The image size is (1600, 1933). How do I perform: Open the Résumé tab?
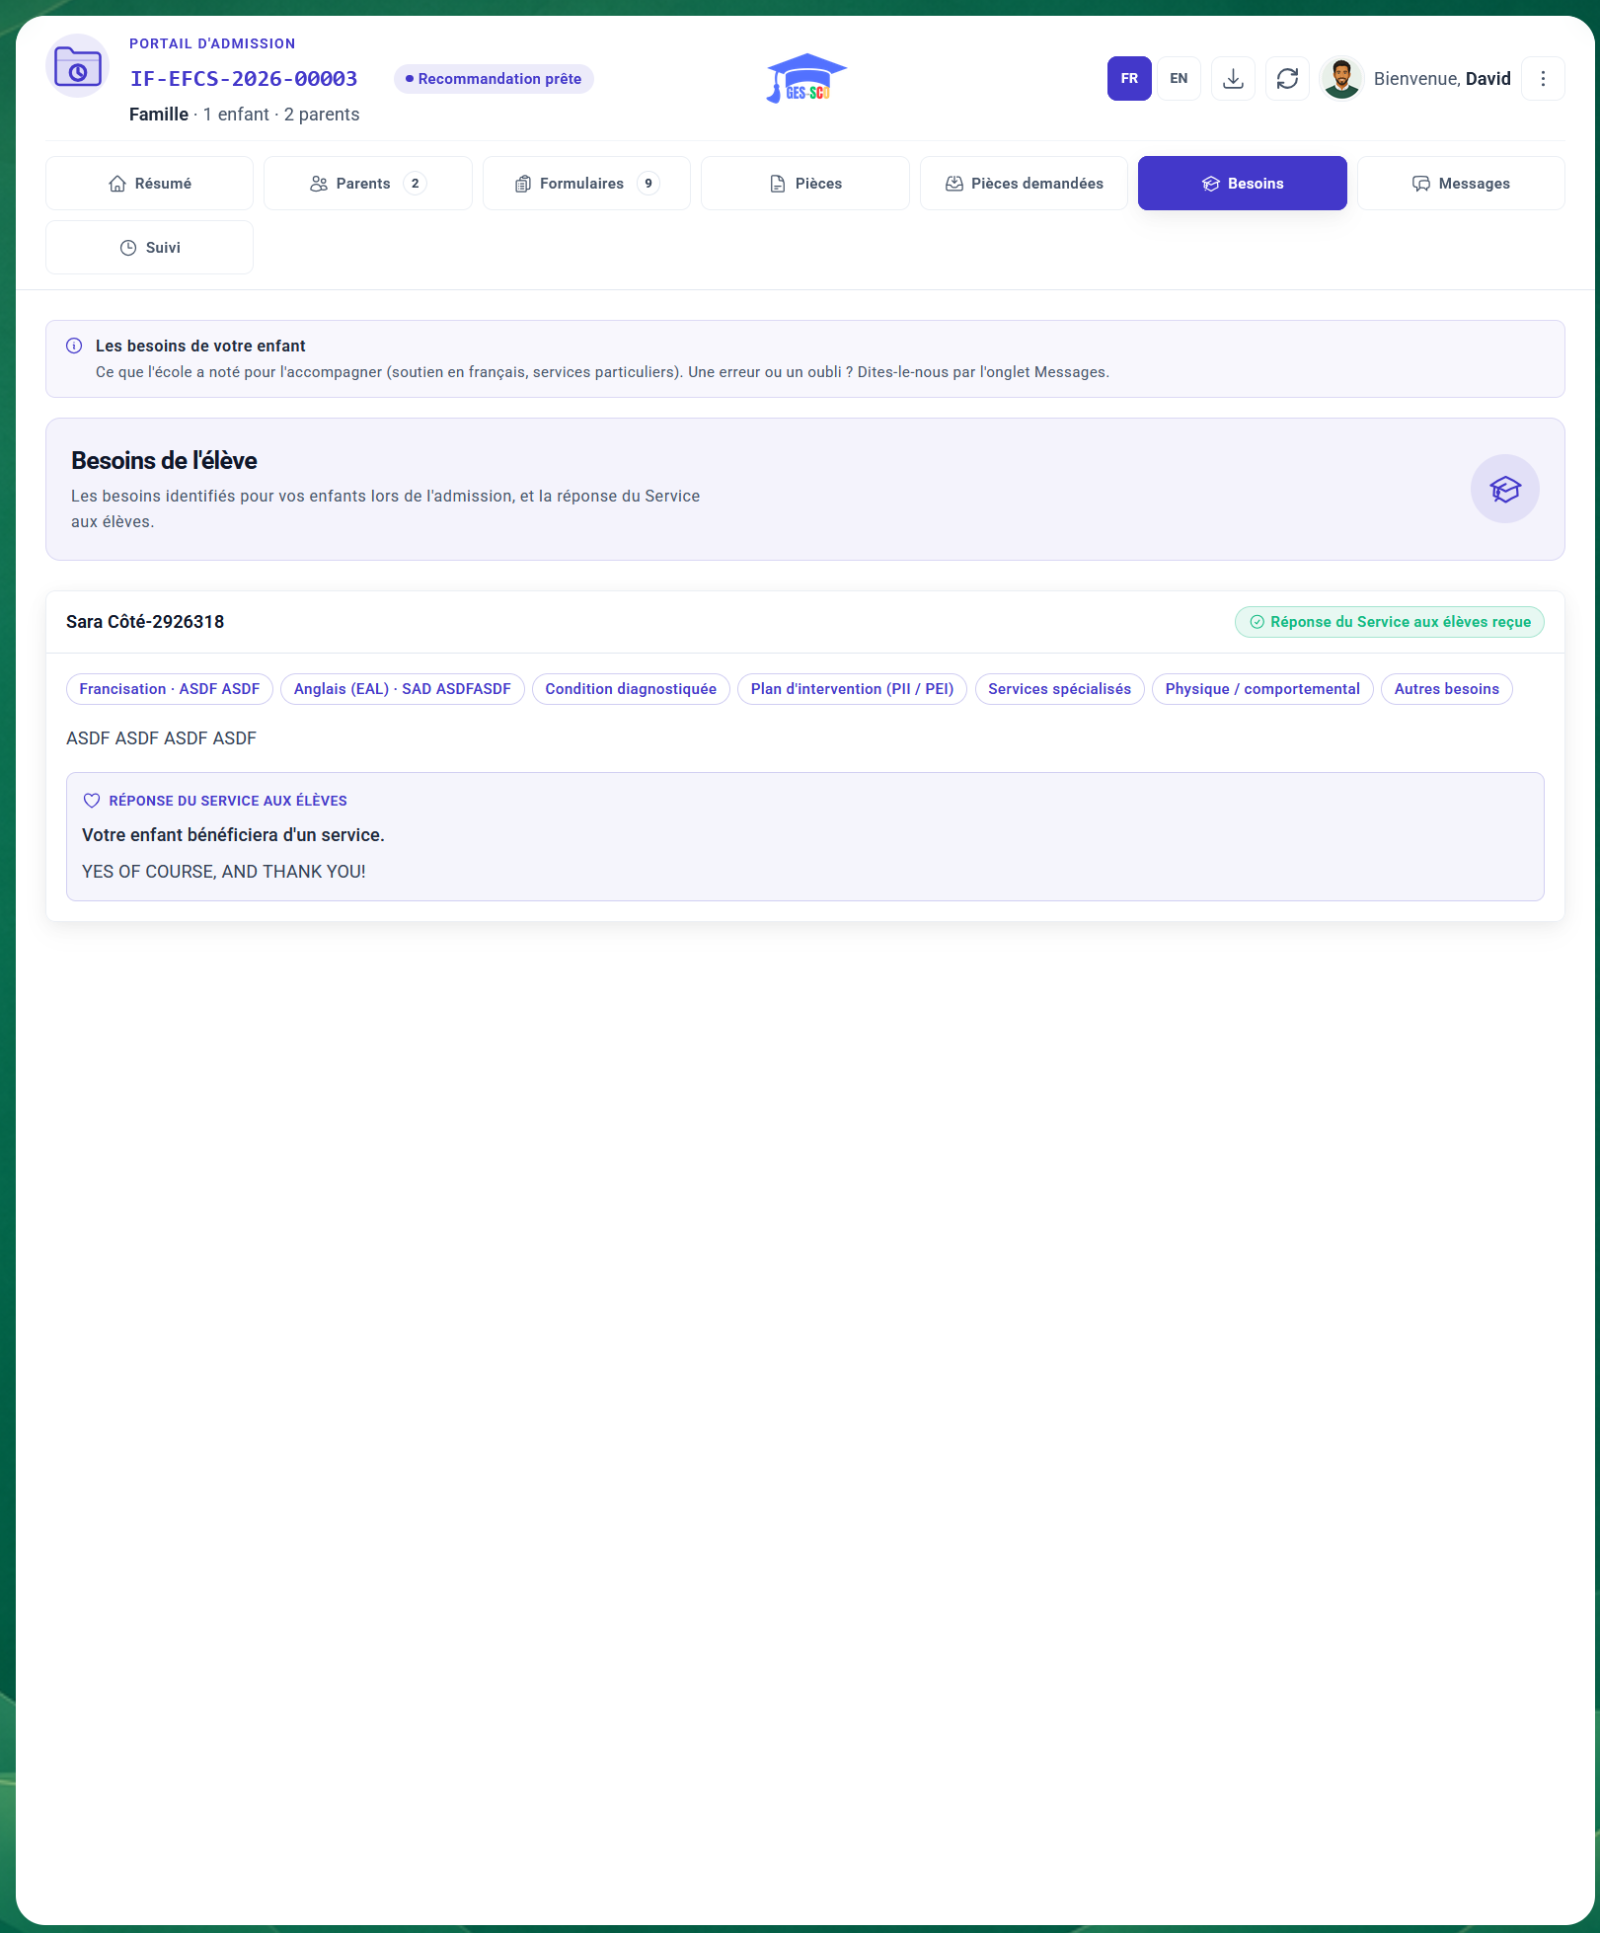pos(149,183)
